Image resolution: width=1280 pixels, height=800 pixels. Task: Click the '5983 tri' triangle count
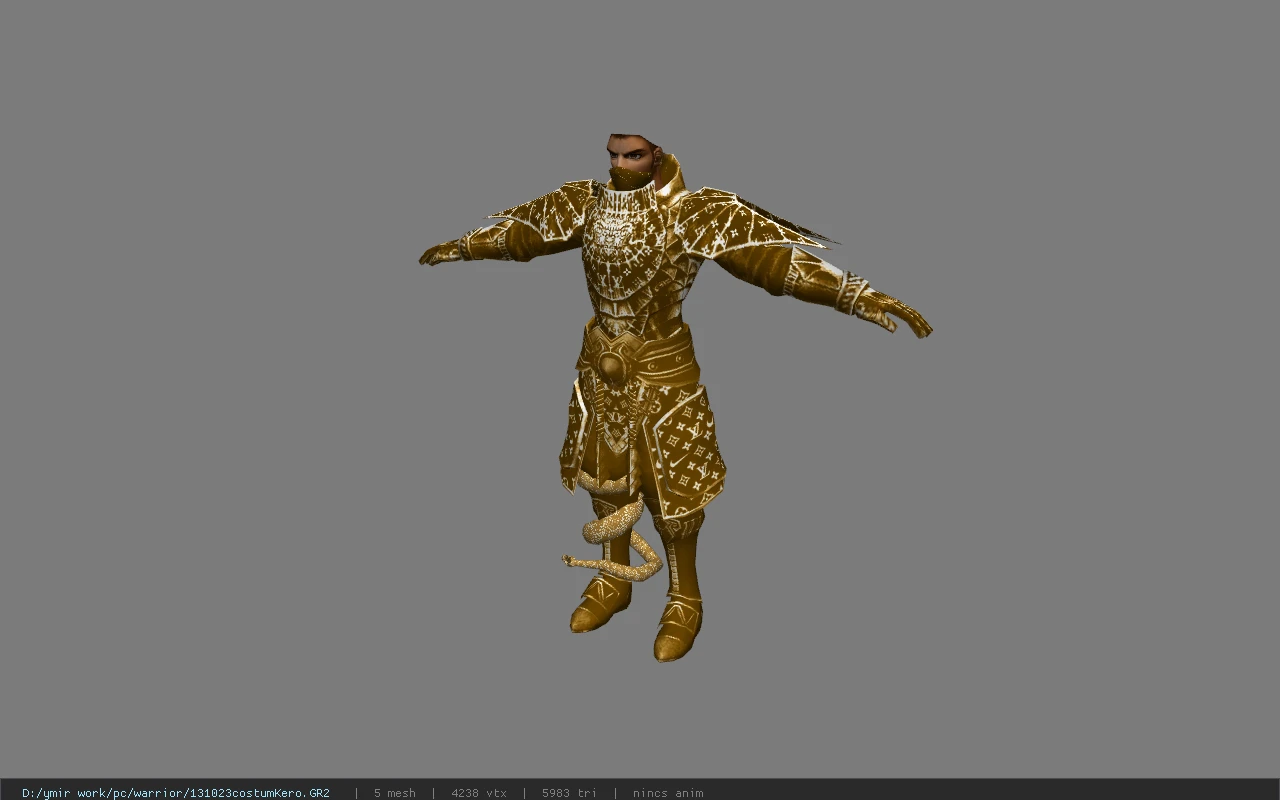(x=569, y=793)
